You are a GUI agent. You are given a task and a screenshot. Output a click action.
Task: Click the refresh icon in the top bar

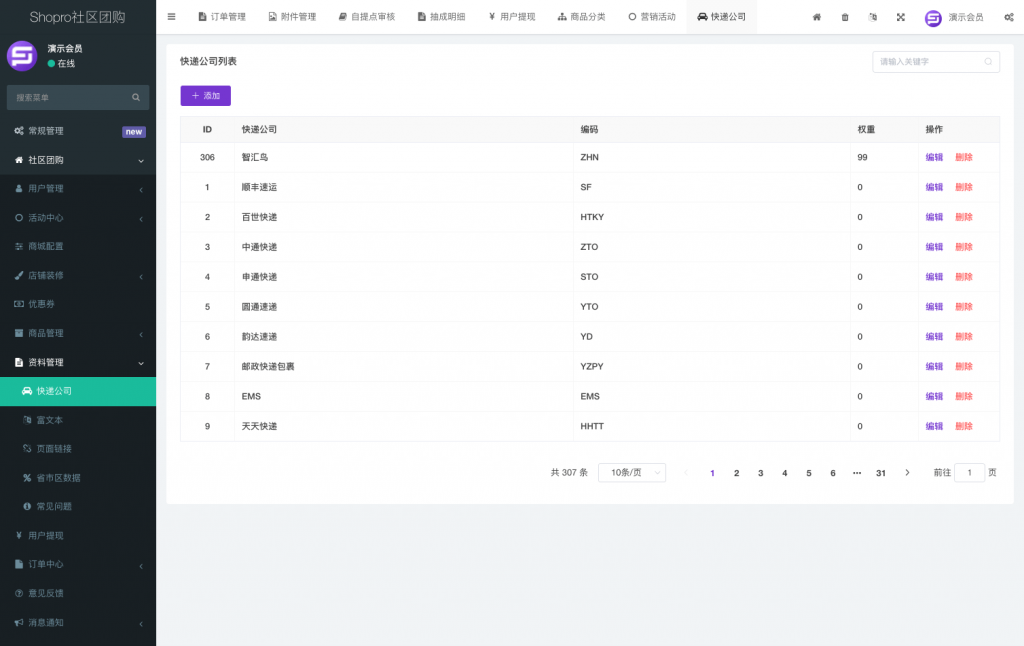871,17
